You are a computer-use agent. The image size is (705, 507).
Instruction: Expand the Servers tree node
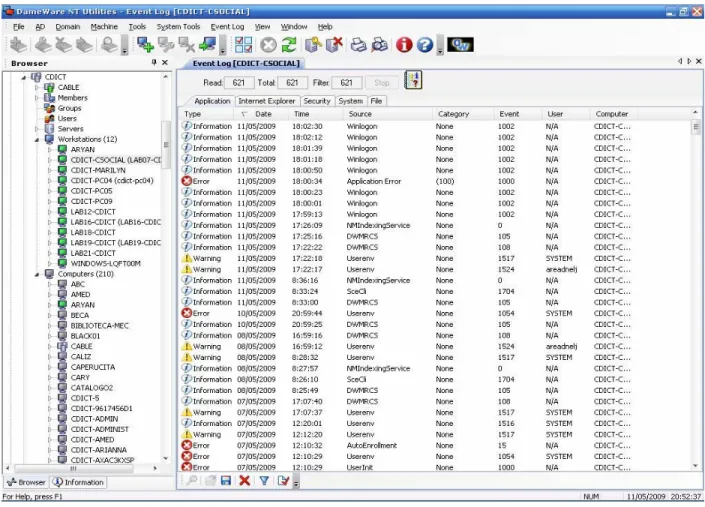(x=37, y=129)
